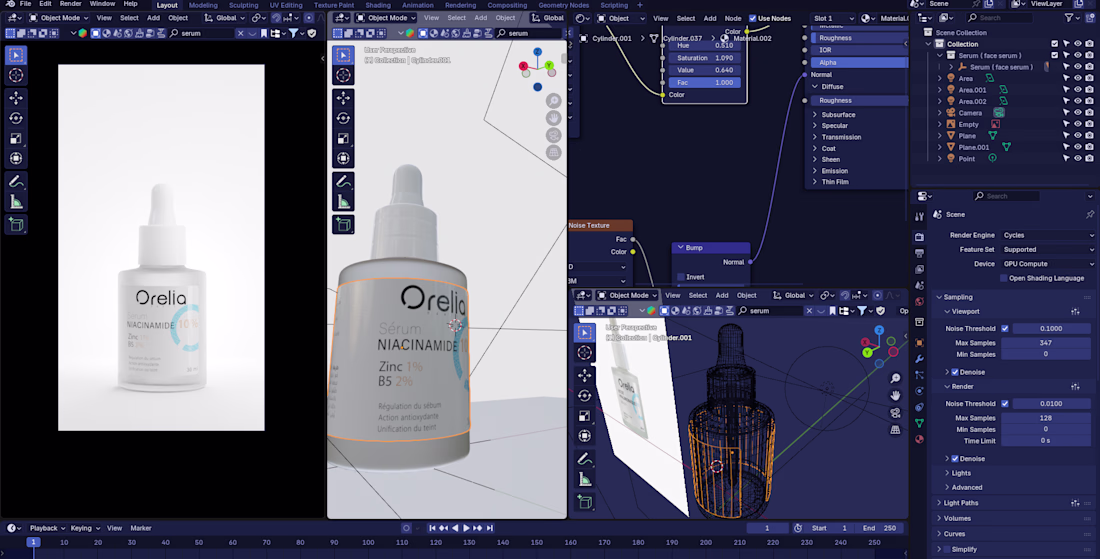Click the Saturation 1.090 slider field
The height and width of the screenshot is (559, 1100).
tap(704, 58)
